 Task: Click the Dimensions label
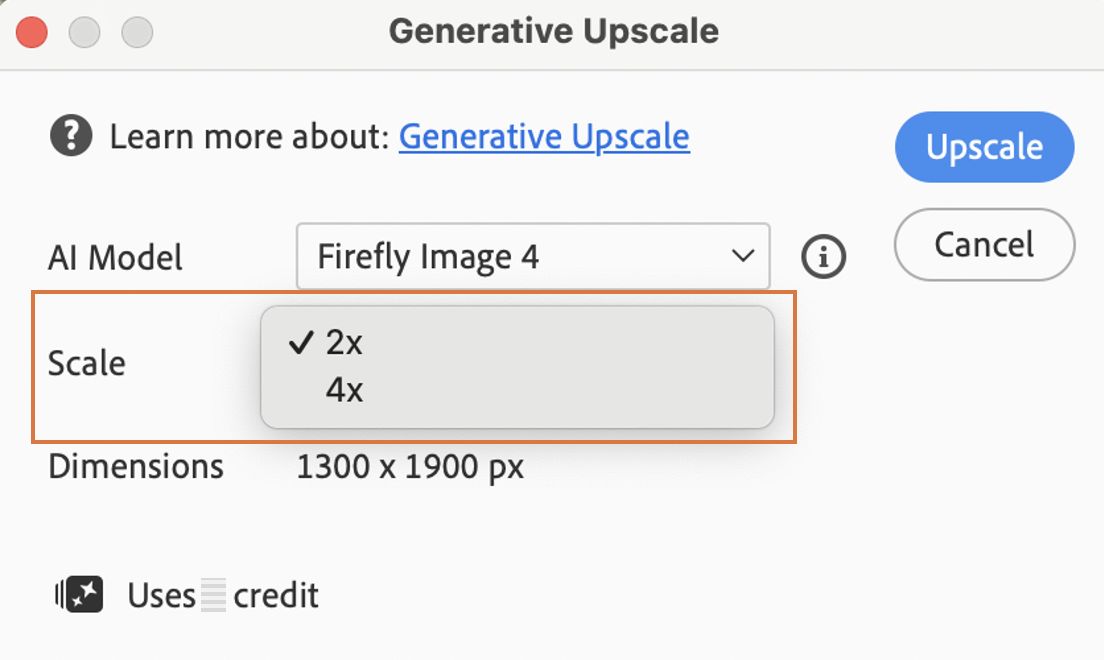[136, 466]
